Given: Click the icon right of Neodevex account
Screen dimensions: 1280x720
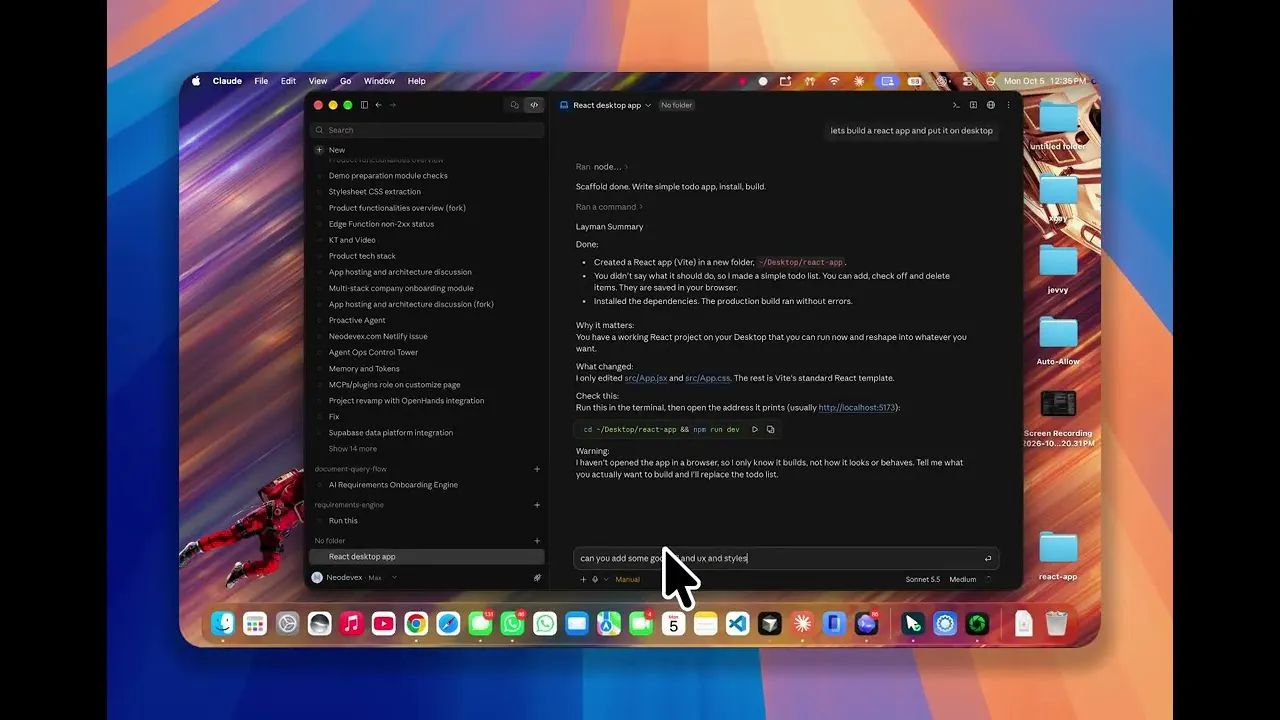Looking at the screenshot, I should pos(537,577).
